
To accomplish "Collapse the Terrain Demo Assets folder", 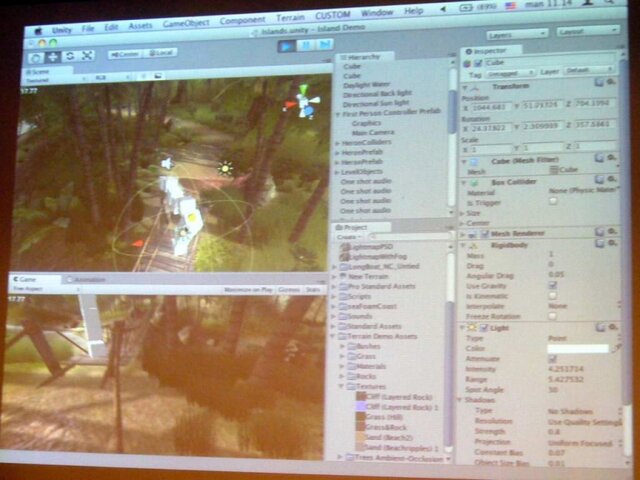I will 333,337.
